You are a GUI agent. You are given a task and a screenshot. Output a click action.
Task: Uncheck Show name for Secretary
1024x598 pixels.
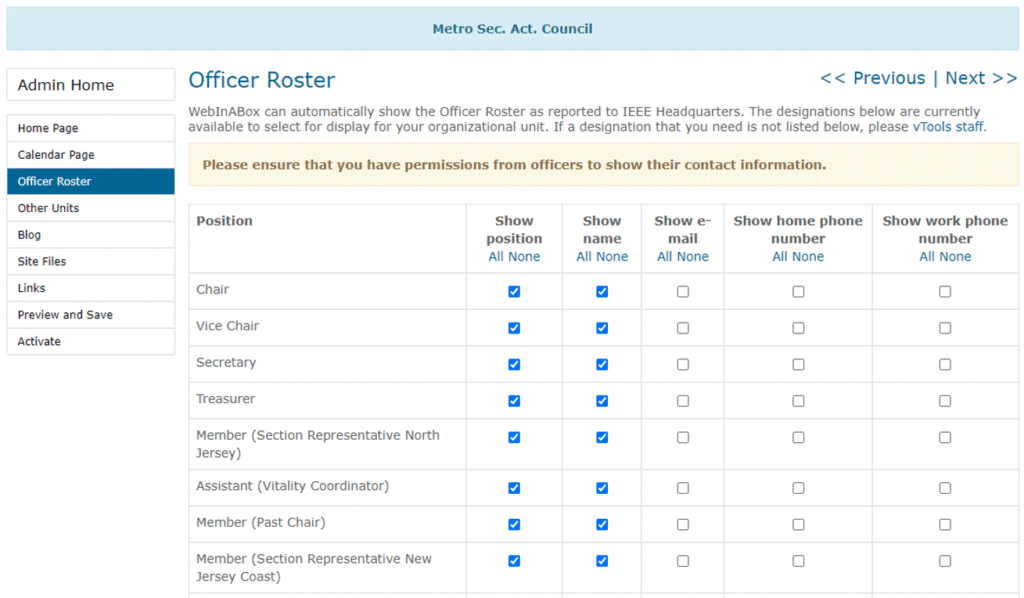coord(602,364)
